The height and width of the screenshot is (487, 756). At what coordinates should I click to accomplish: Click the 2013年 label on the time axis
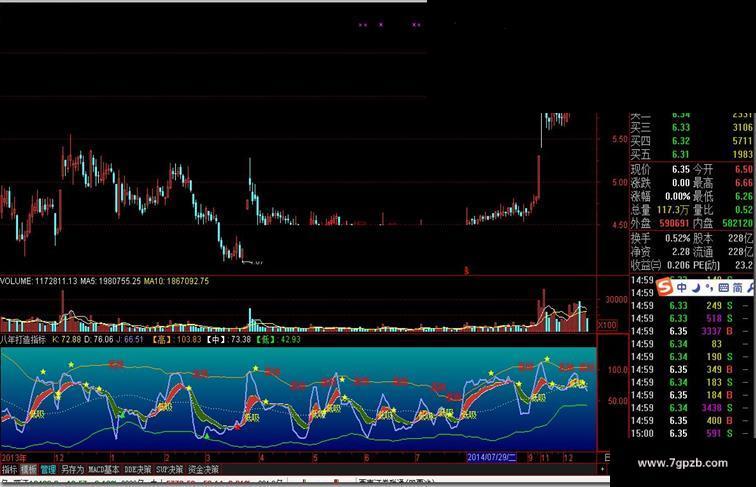click(14, 458)
